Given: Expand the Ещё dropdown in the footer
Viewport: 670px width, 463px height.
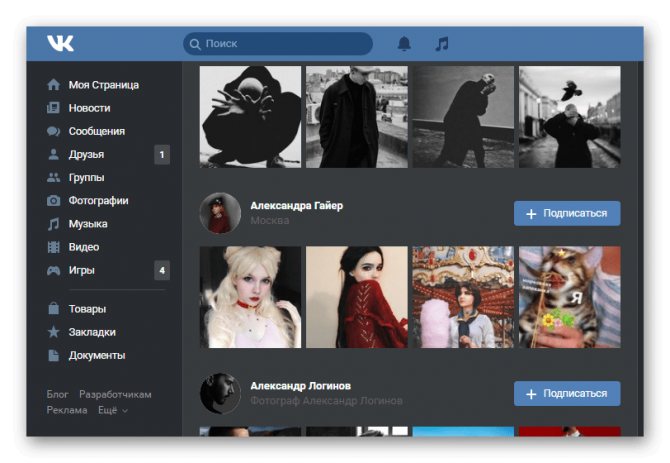Looking at the screenshot, I should tap(113, 410).
